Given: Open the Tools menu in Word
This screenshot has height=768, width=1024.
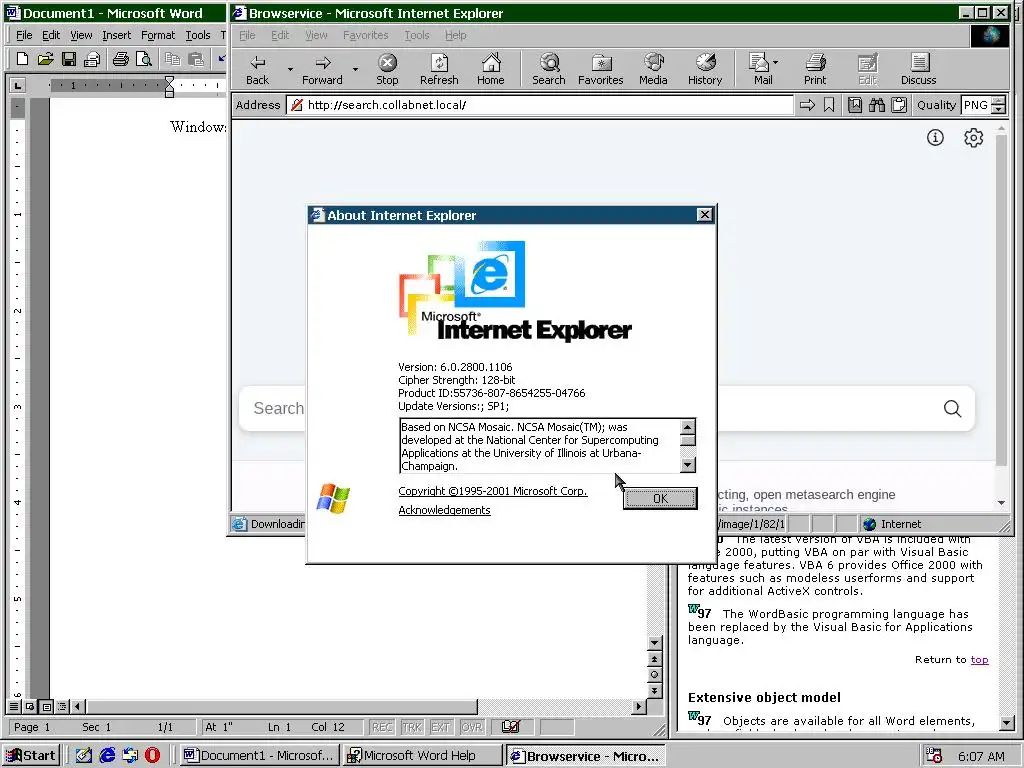Looking at the screenshot, I should point(198,35).
